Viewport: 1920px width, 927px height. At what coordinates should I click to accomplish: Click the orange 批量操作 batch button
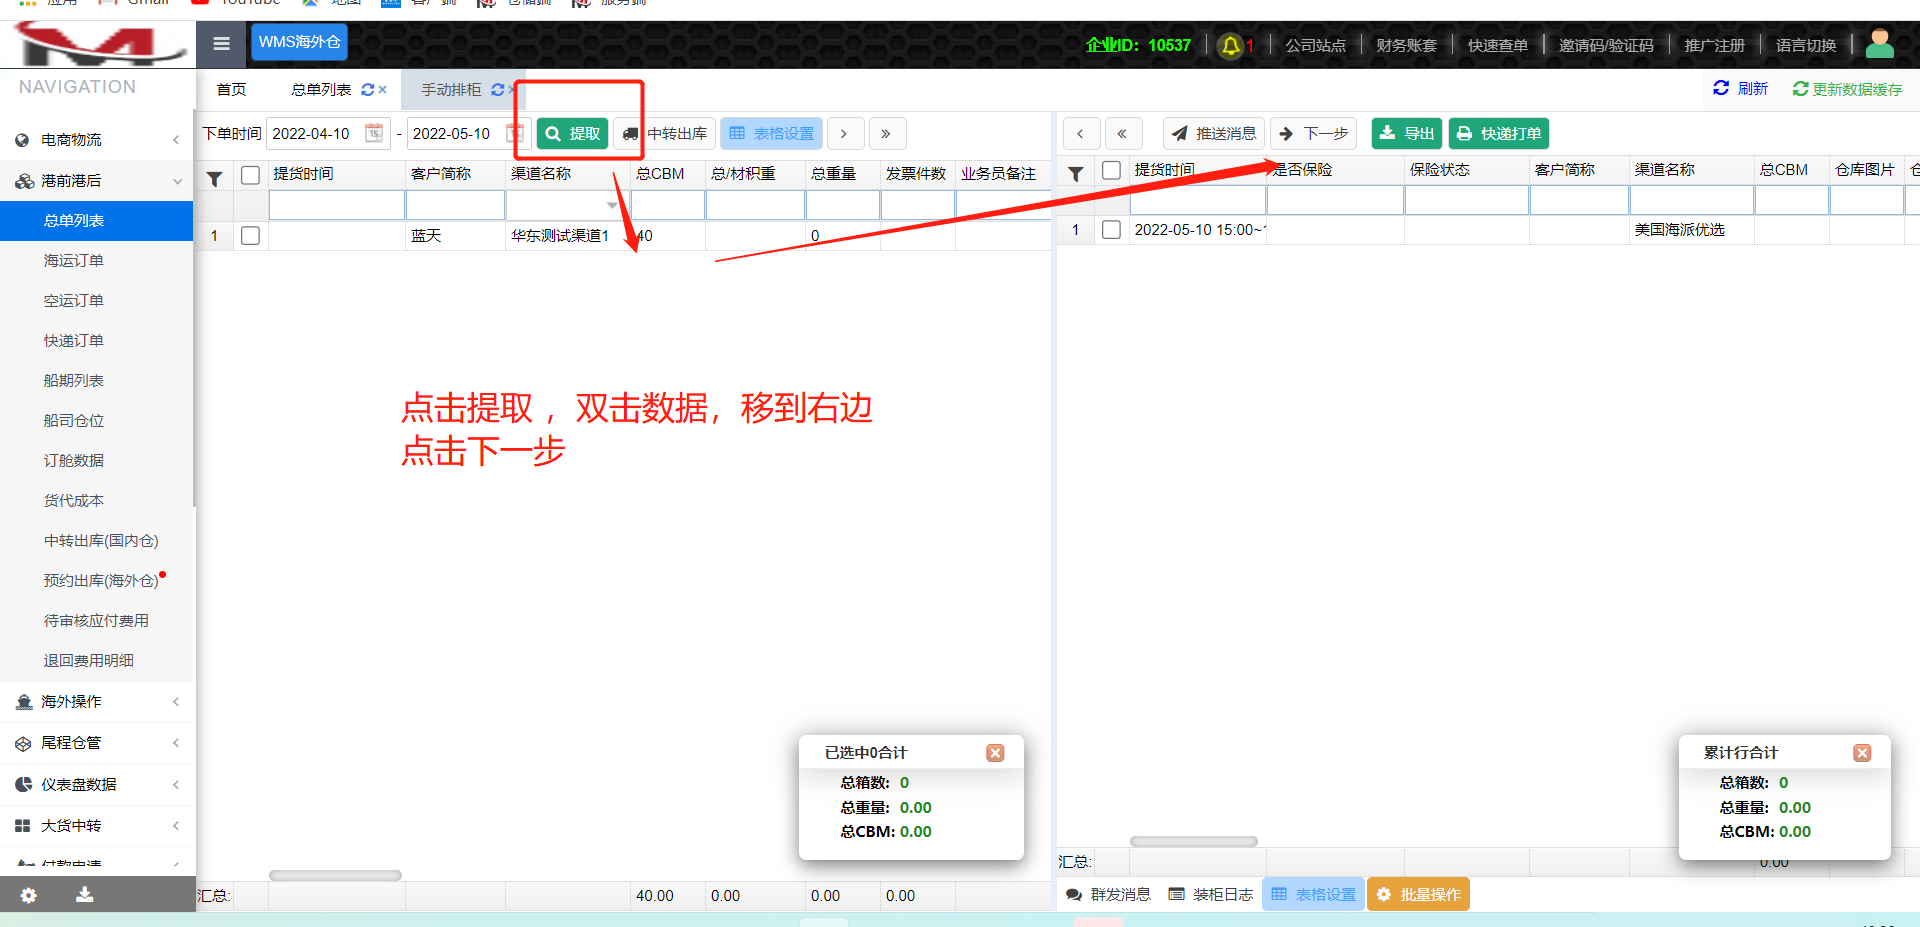[x=1418, y=895]
